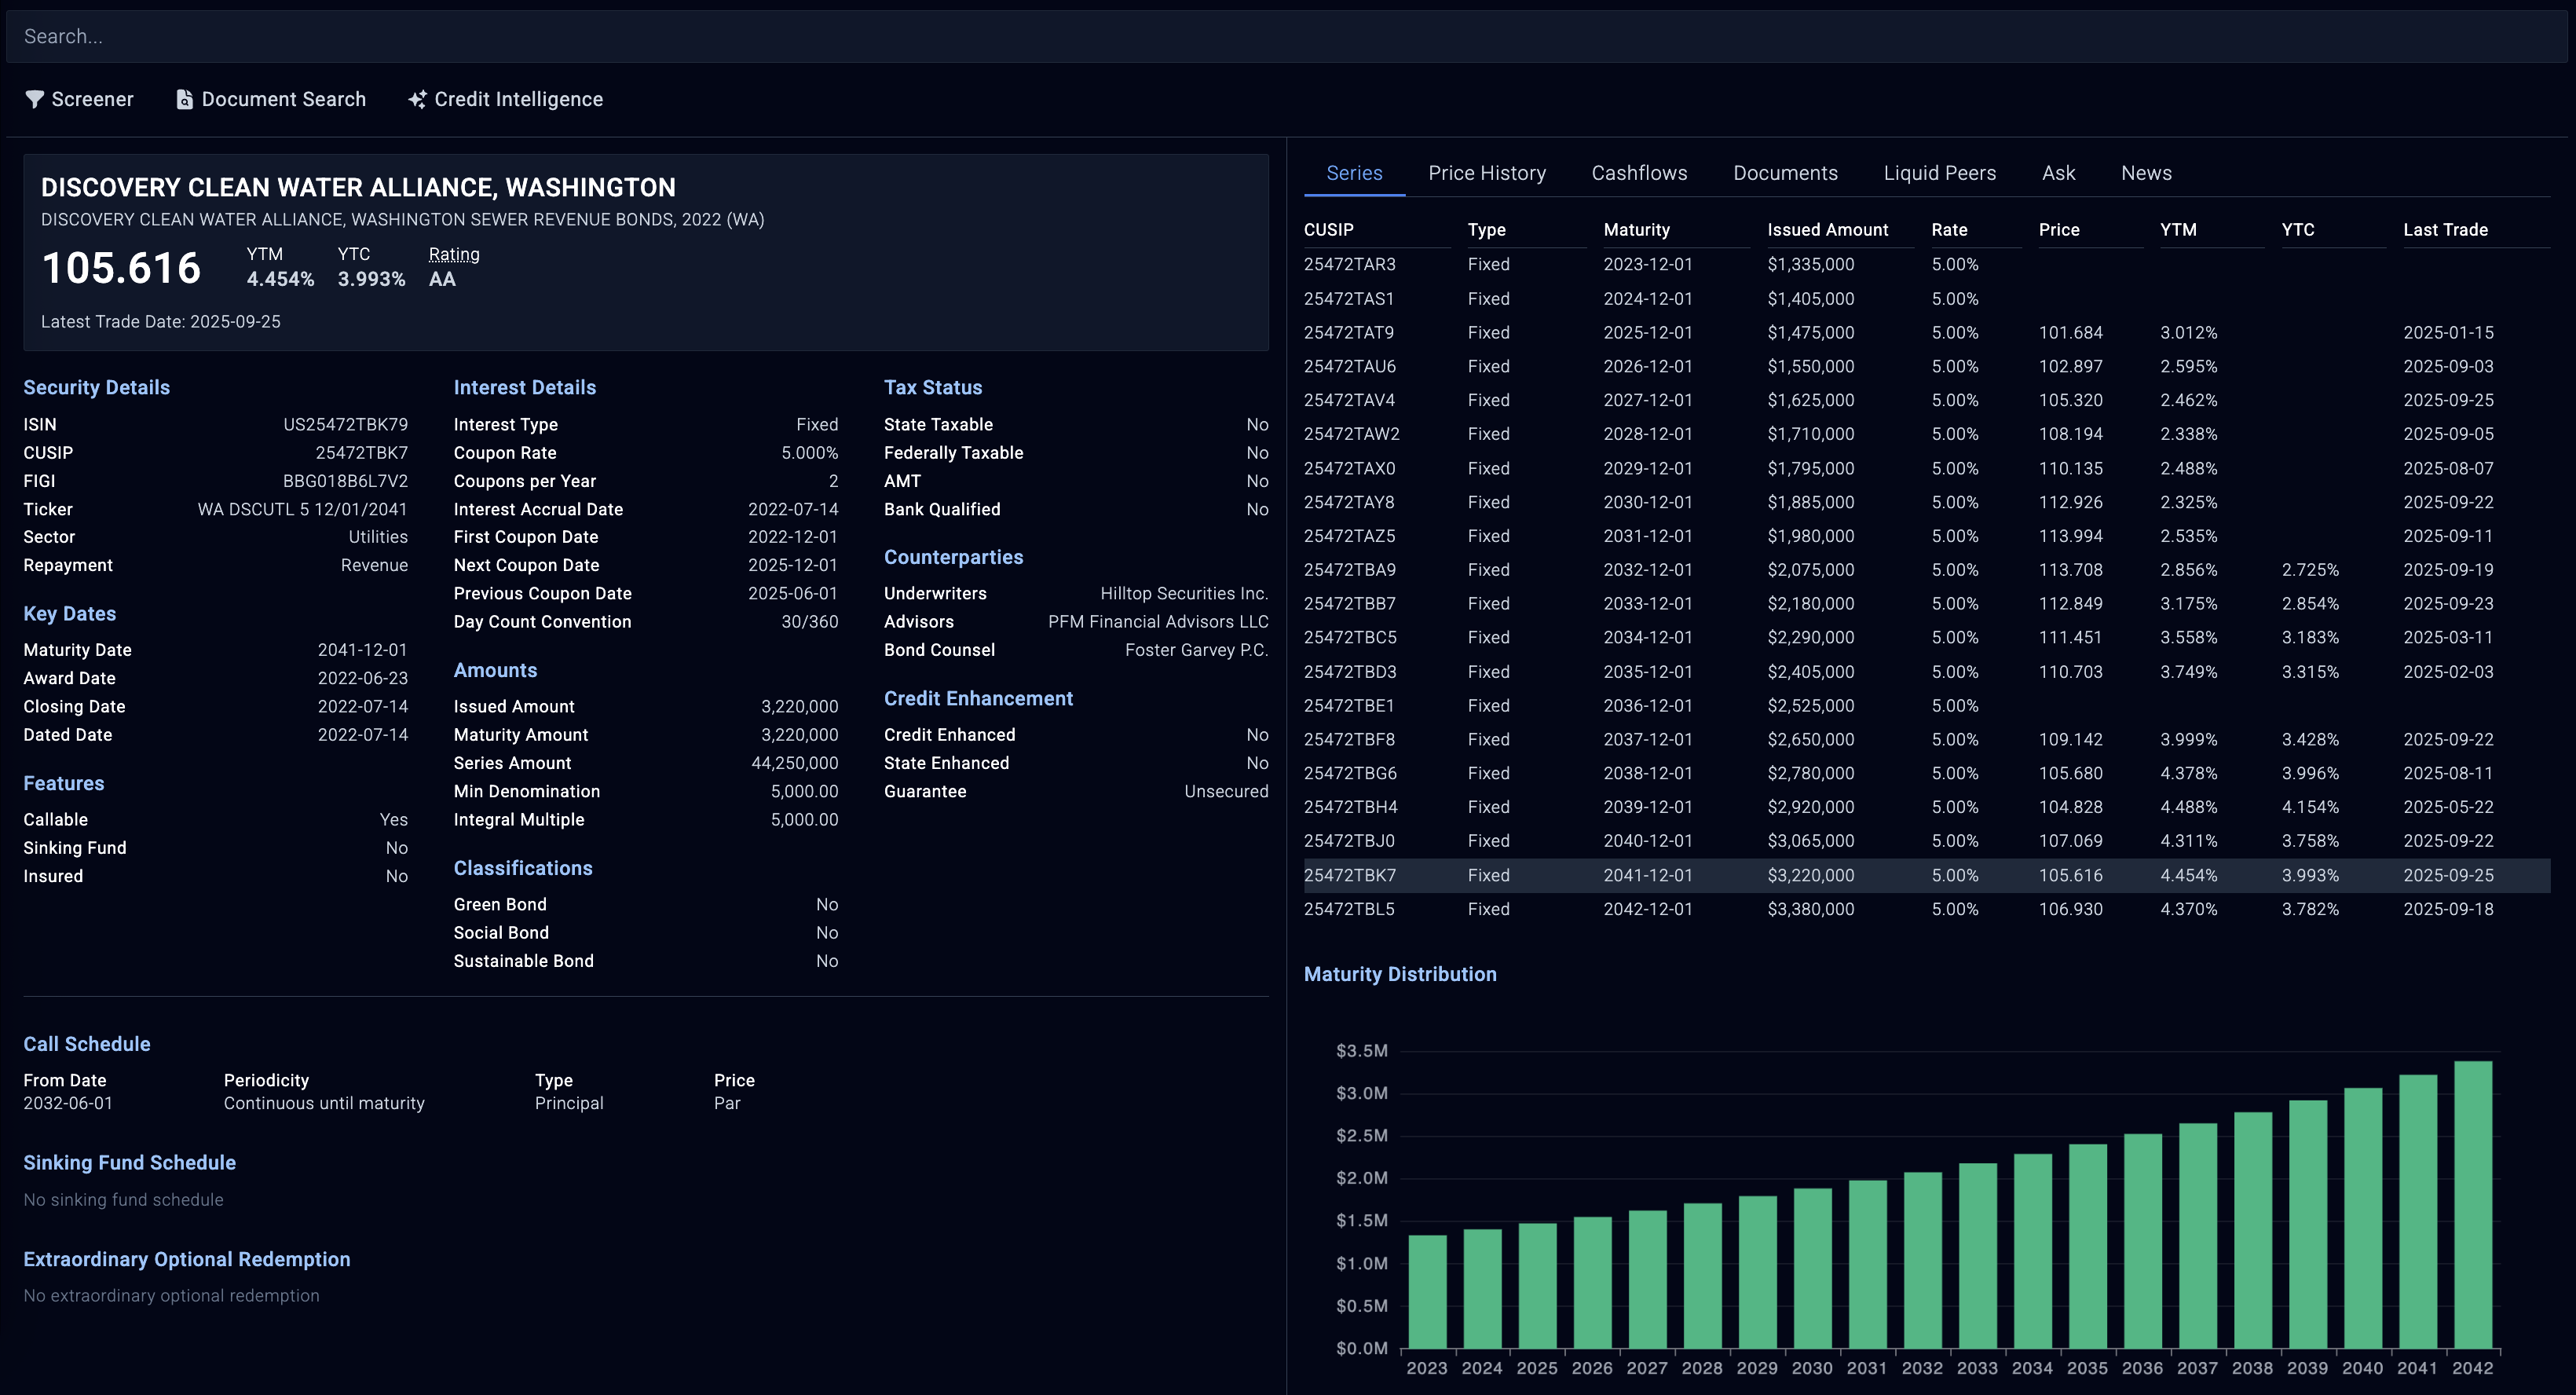
Task: Open the Documents tab
Action: (1784, 173)
